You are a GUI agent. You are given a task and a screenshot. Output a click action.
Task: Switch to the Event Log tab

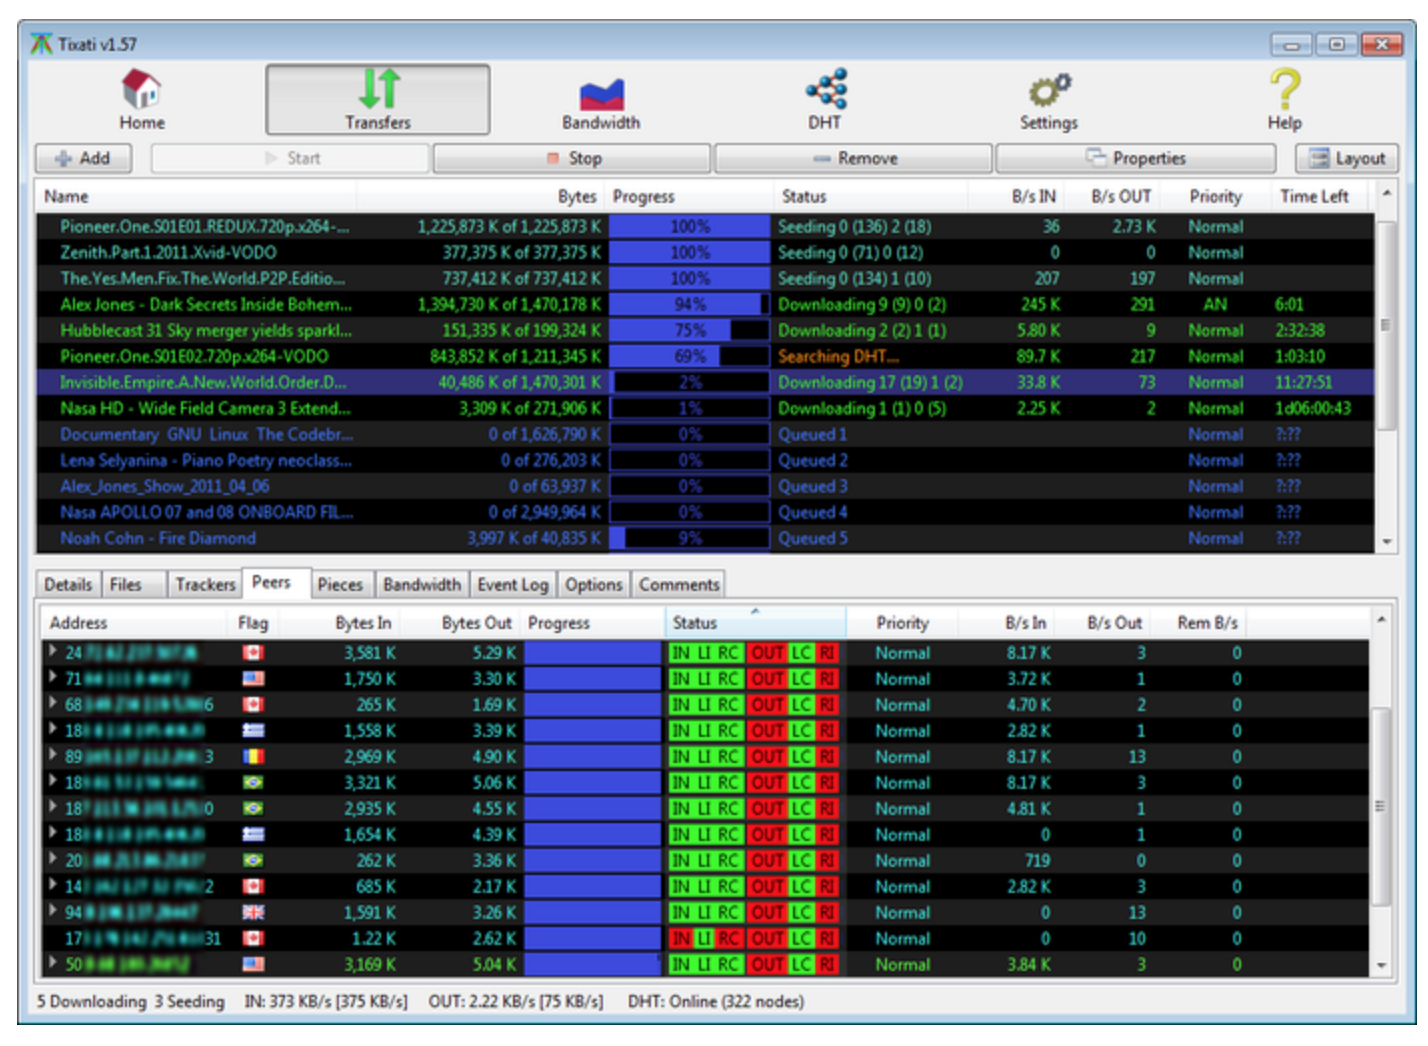click(513, 585)
